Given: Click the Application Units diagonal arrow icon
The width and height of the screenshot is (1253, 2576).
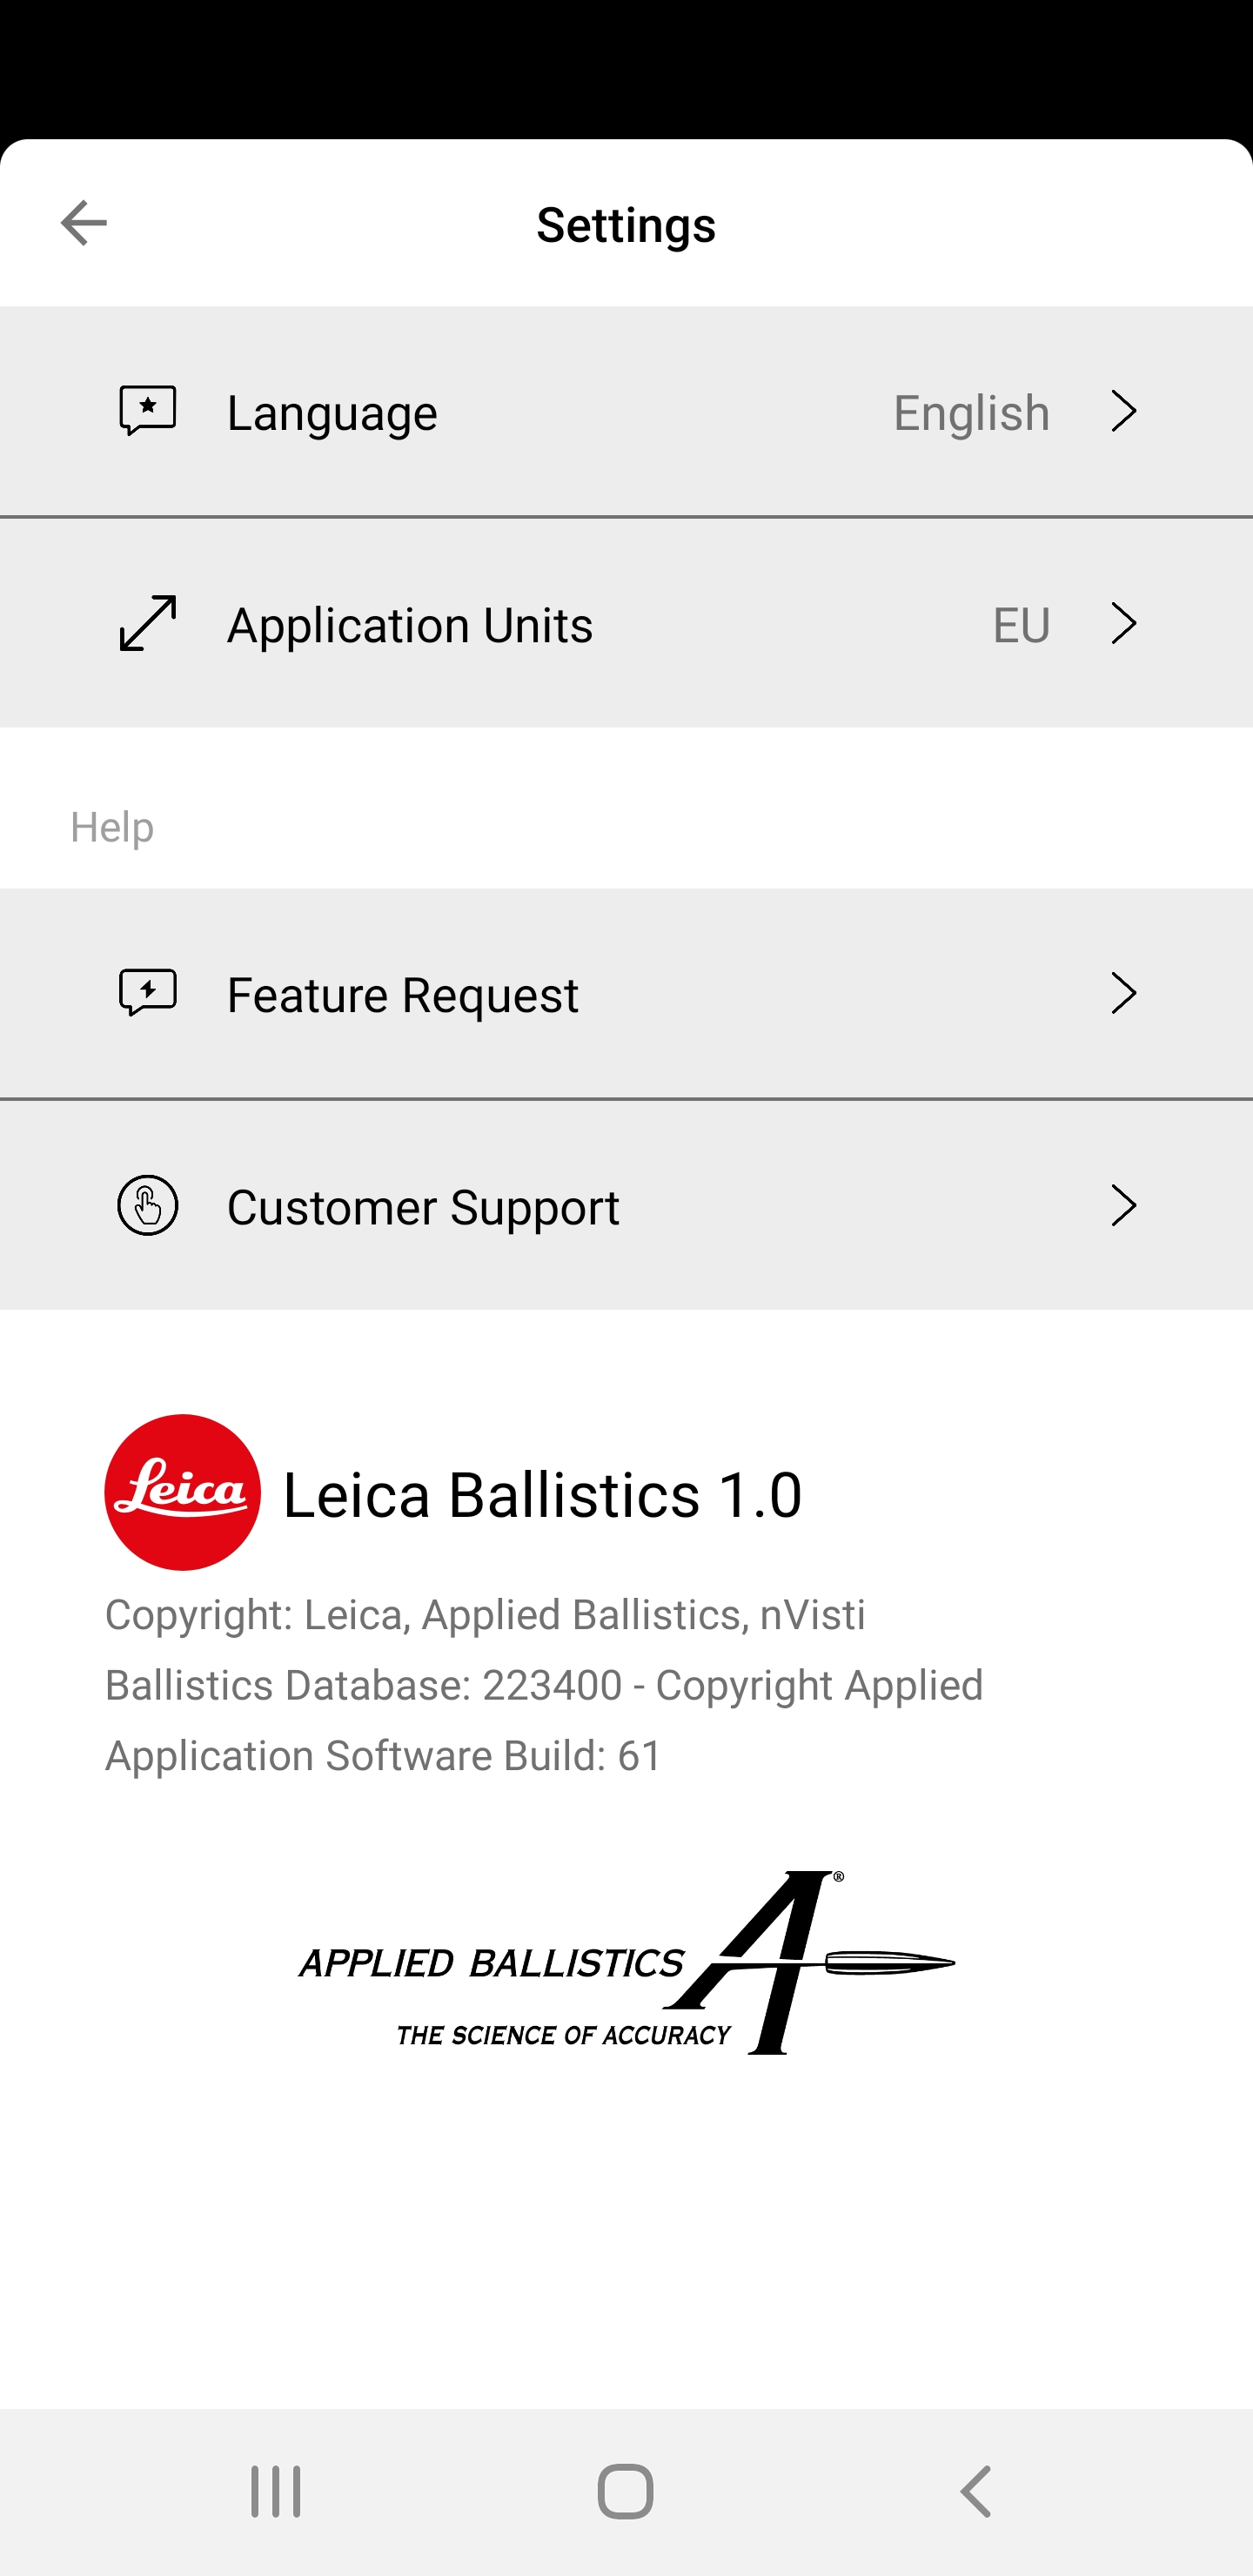Looking at the screenshot, I should click(x=148, y=623).
